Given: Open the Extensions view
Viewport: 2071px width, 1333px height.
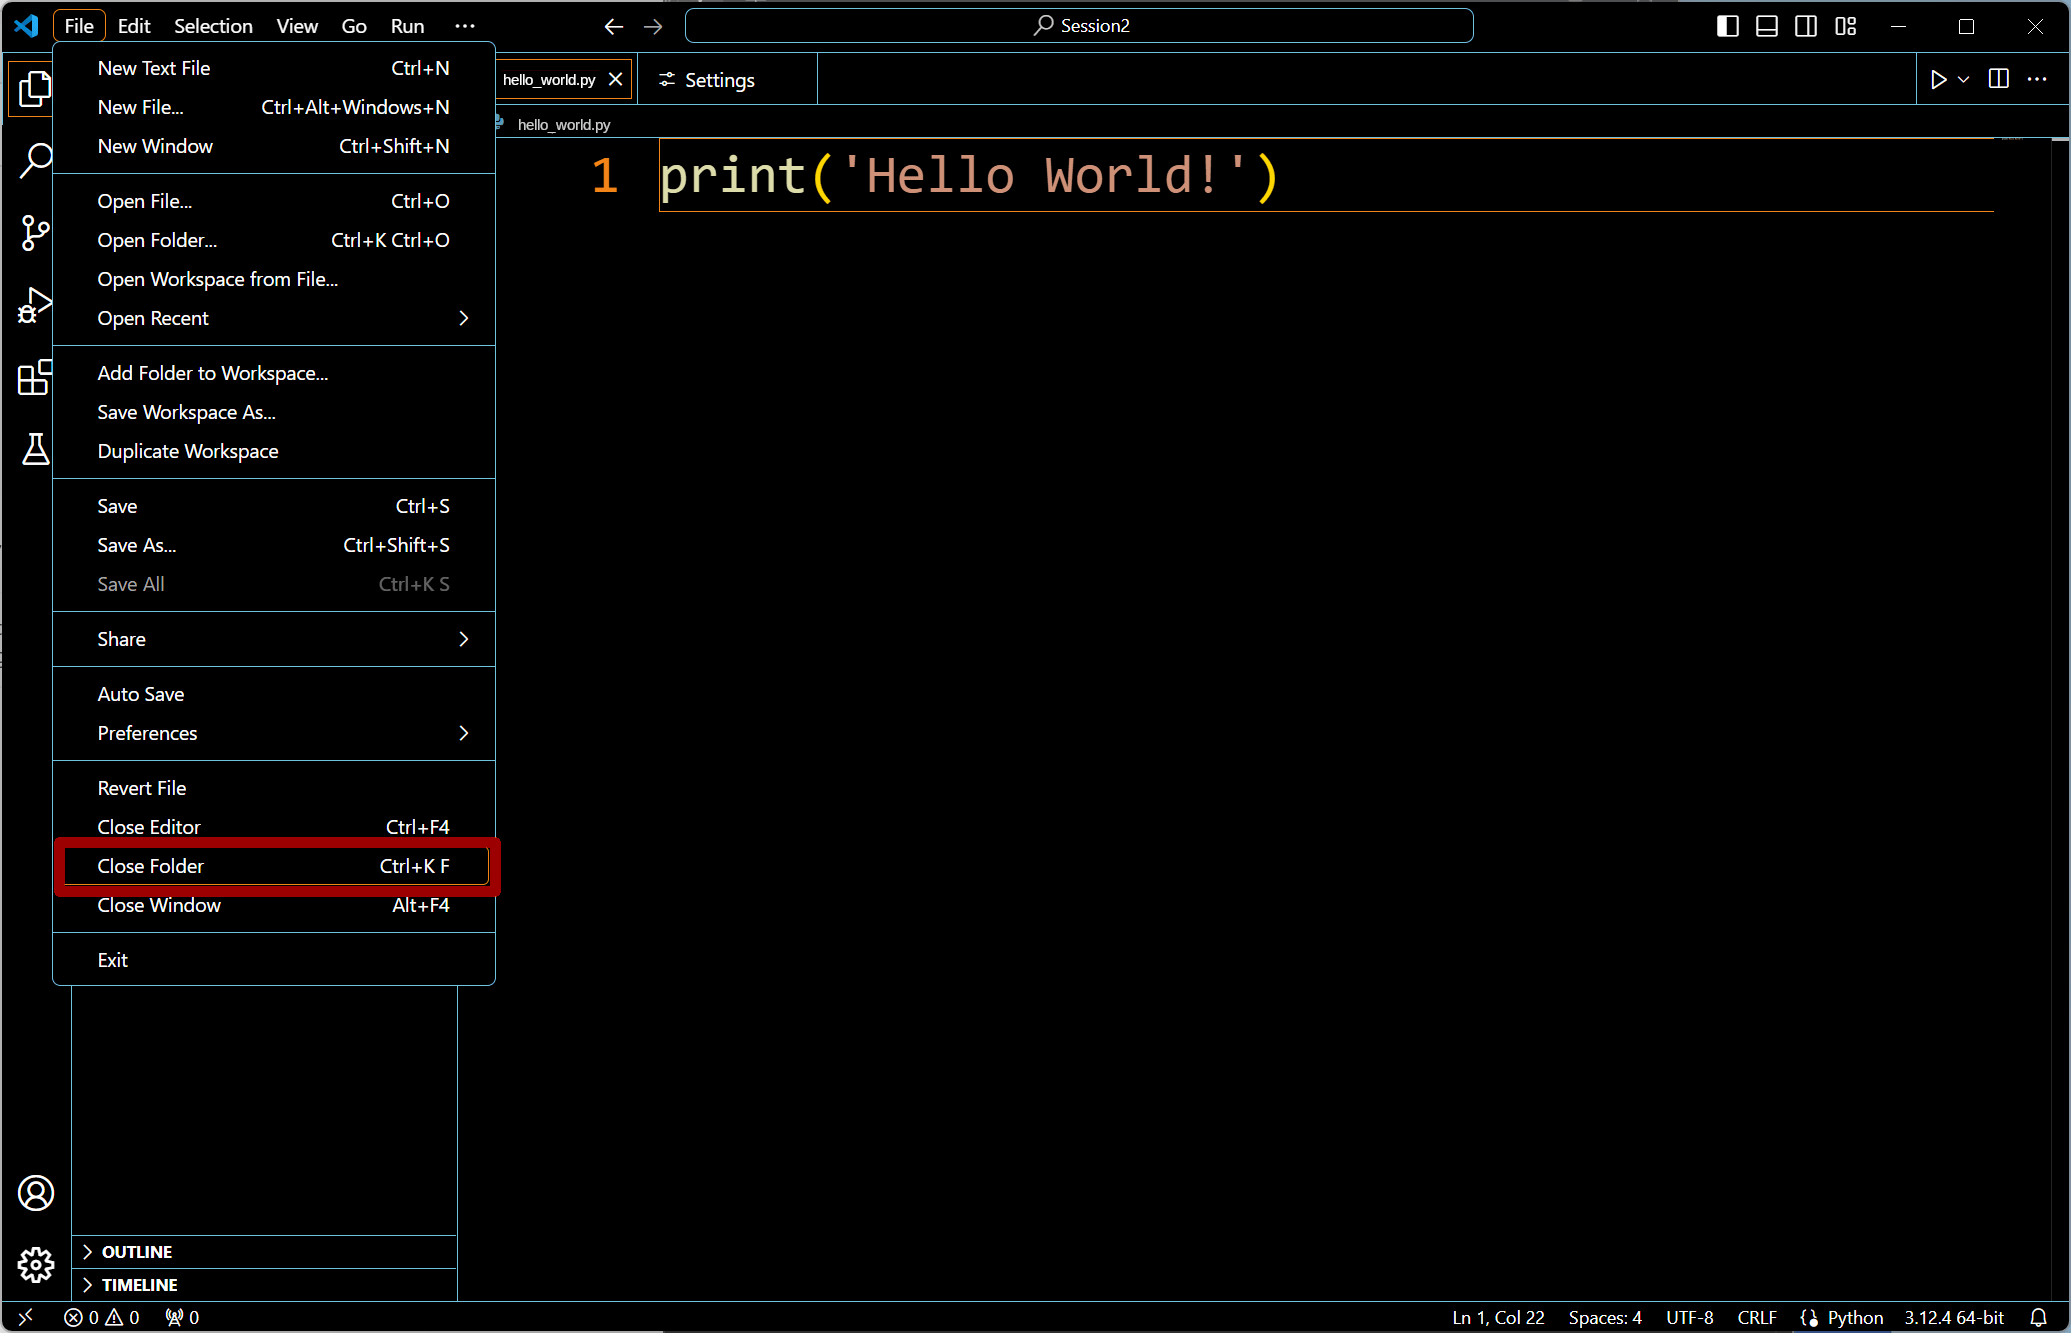Looking at the screenshot, I should point(35,378).
